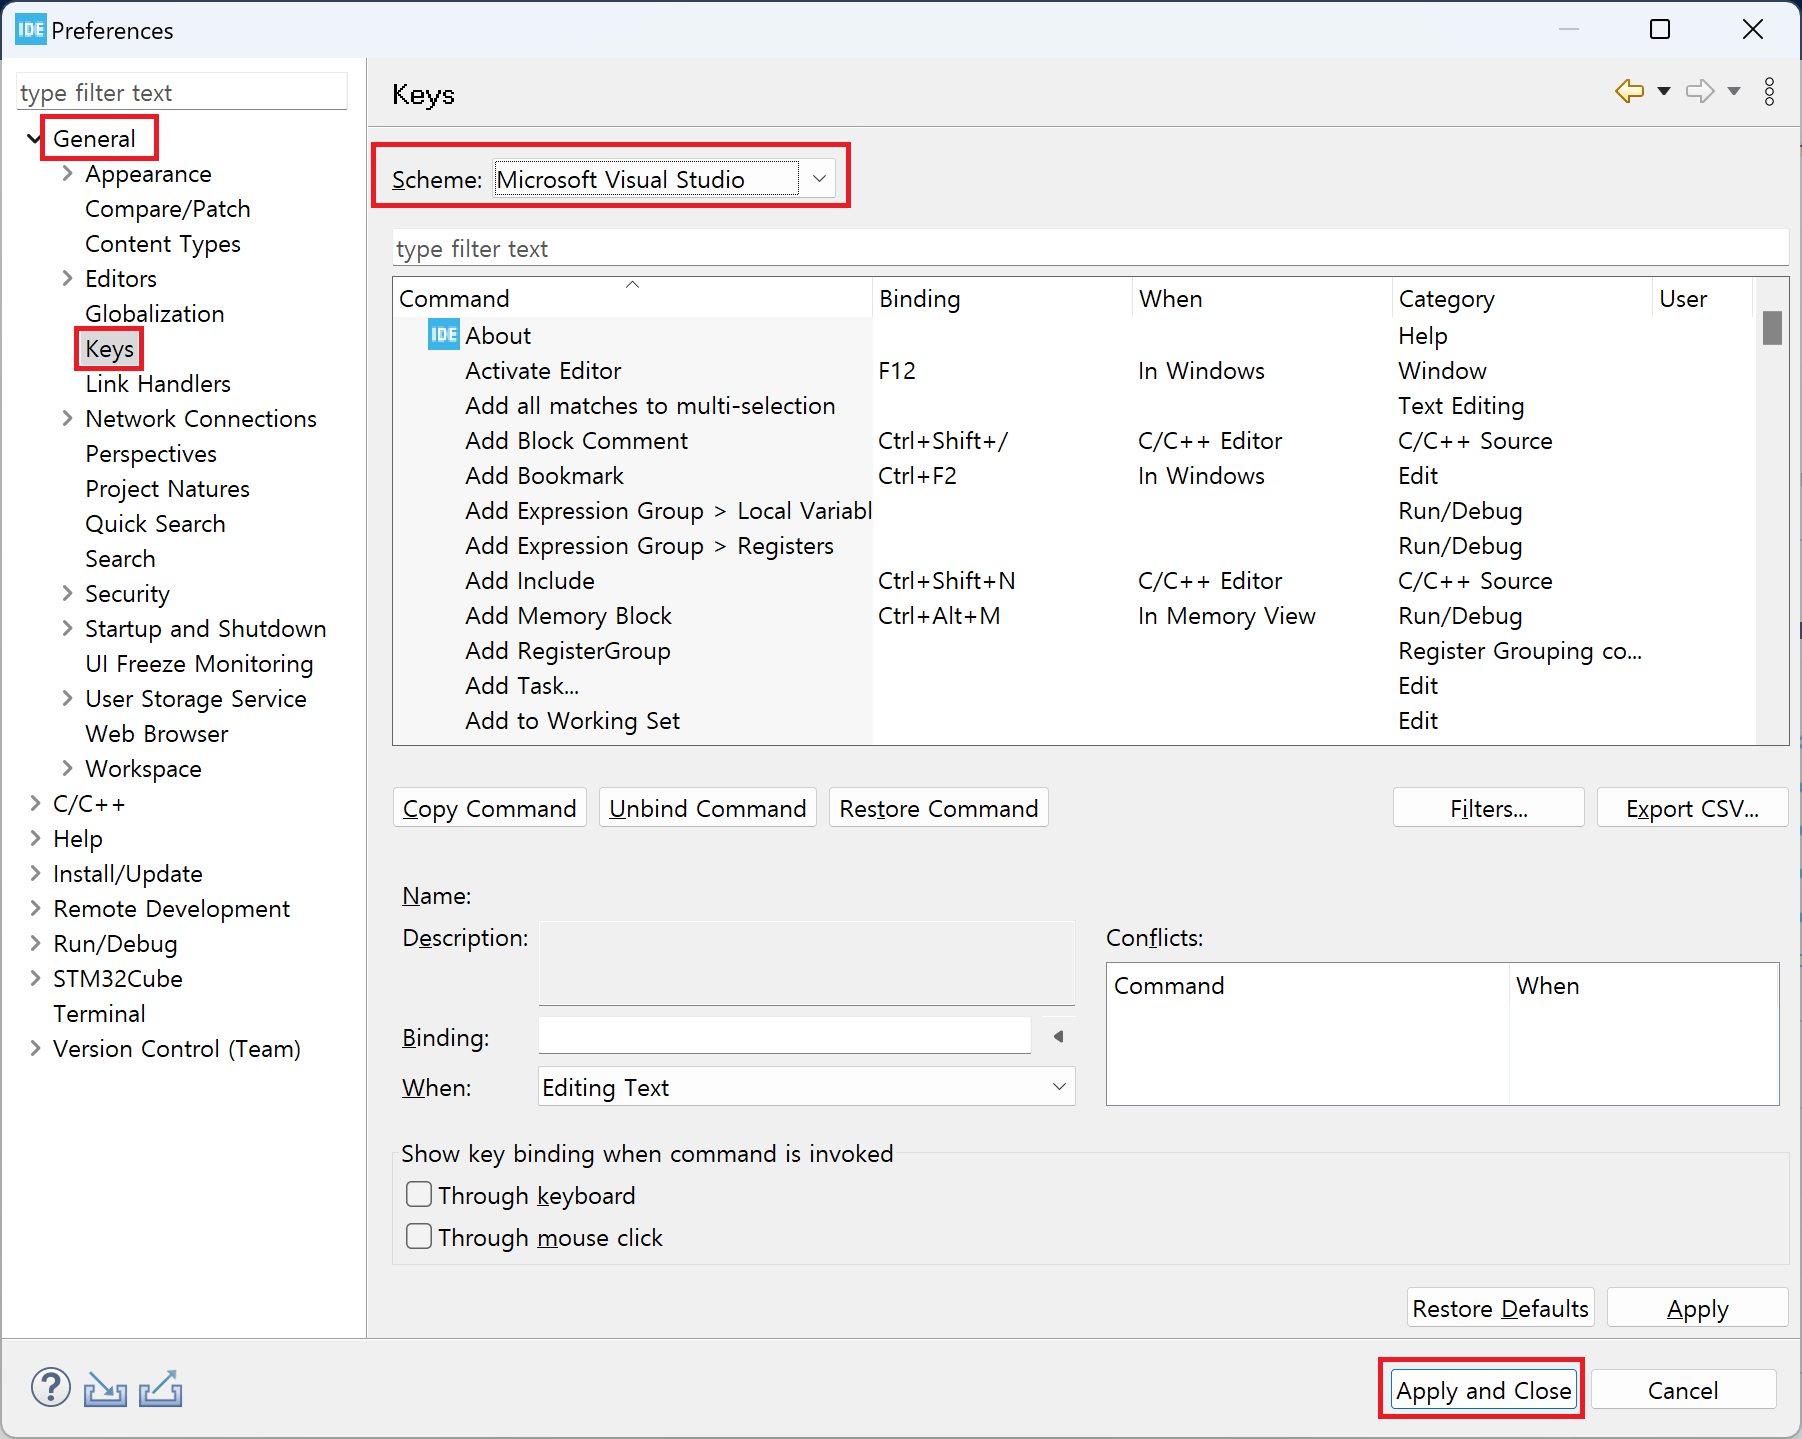Viewport: 1802px width, 1439px height.
Task: Open UI Freeze Monitoring page
Action: pos(199,664)
